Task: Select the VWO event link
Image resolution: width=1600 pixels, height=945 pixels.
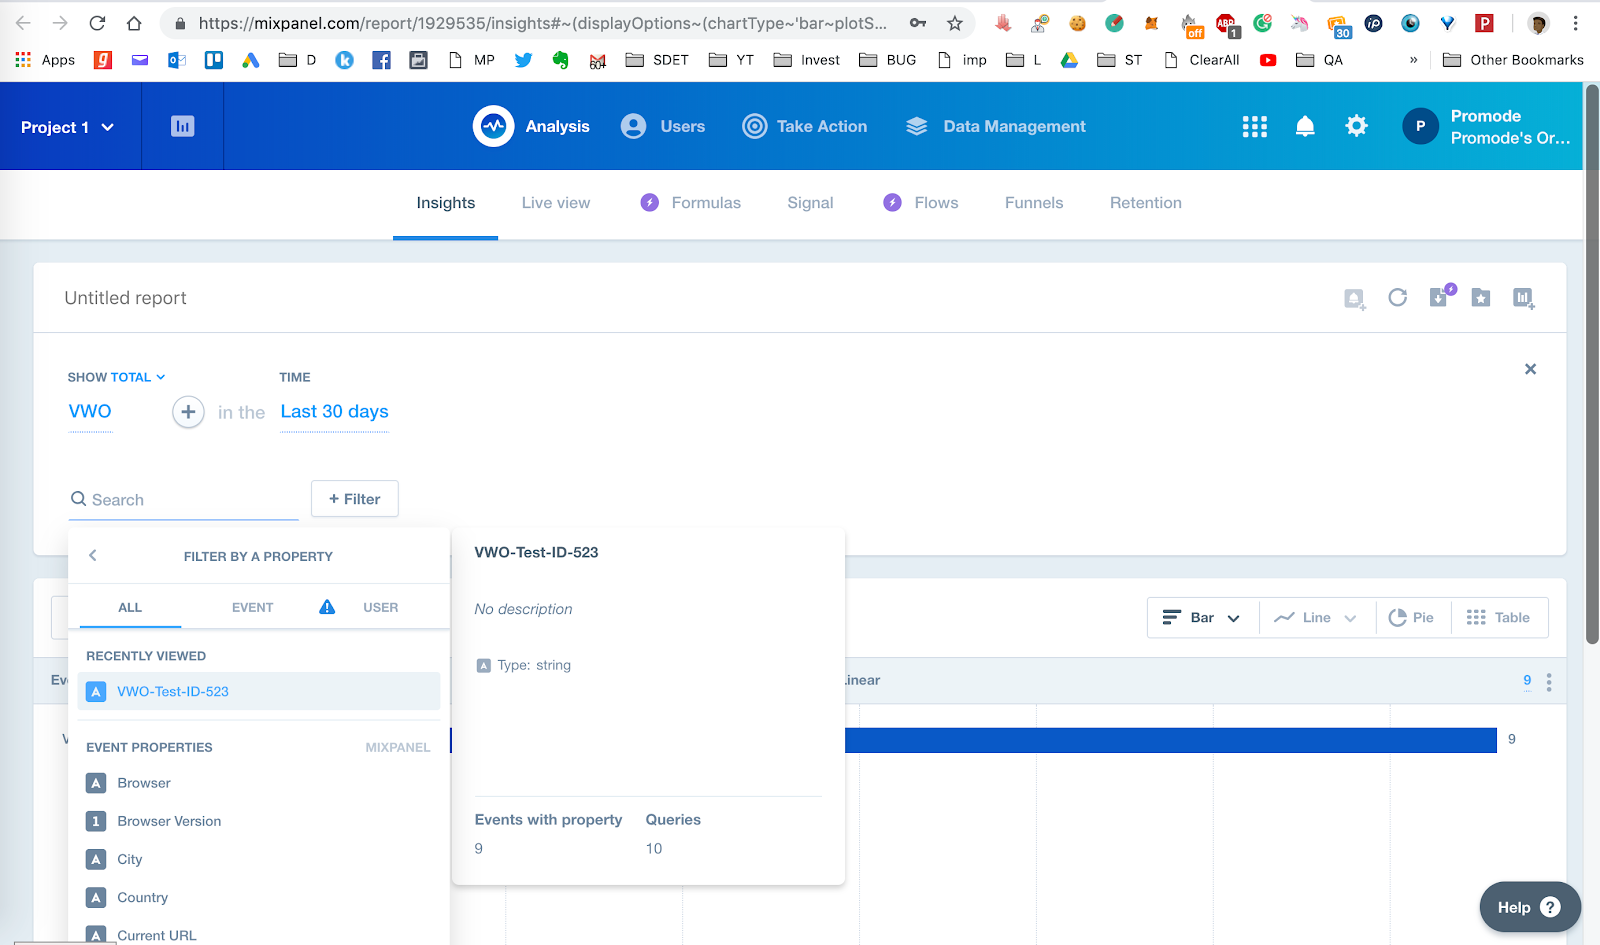Action: [x=90, y=412]
